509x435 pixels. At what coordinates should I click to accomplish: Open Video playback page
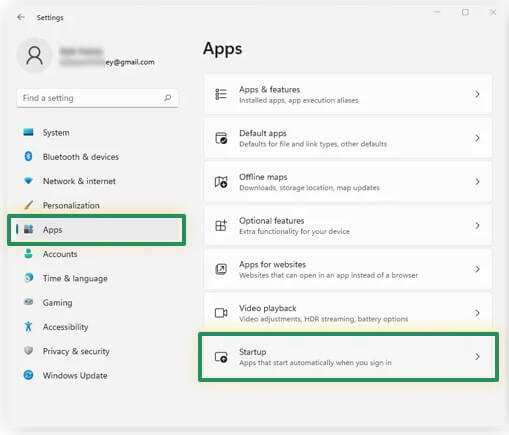pos(348,313)
